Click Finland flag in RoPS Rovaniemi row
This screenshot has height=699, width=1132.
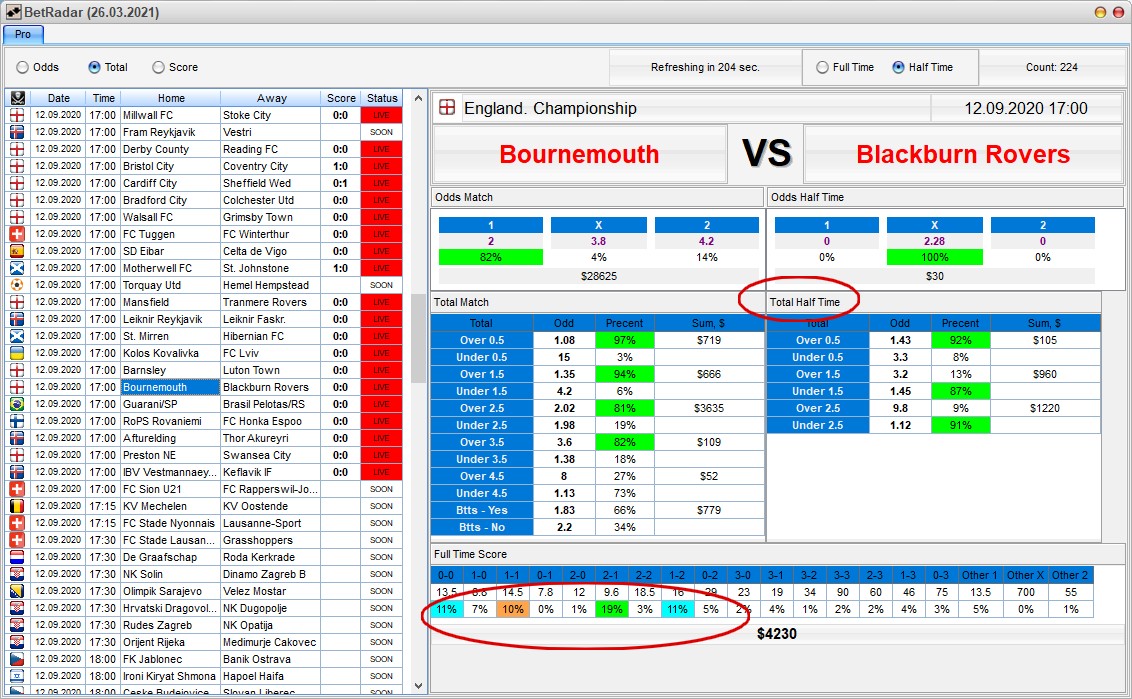pyautogui.click(x=17, y=421)
